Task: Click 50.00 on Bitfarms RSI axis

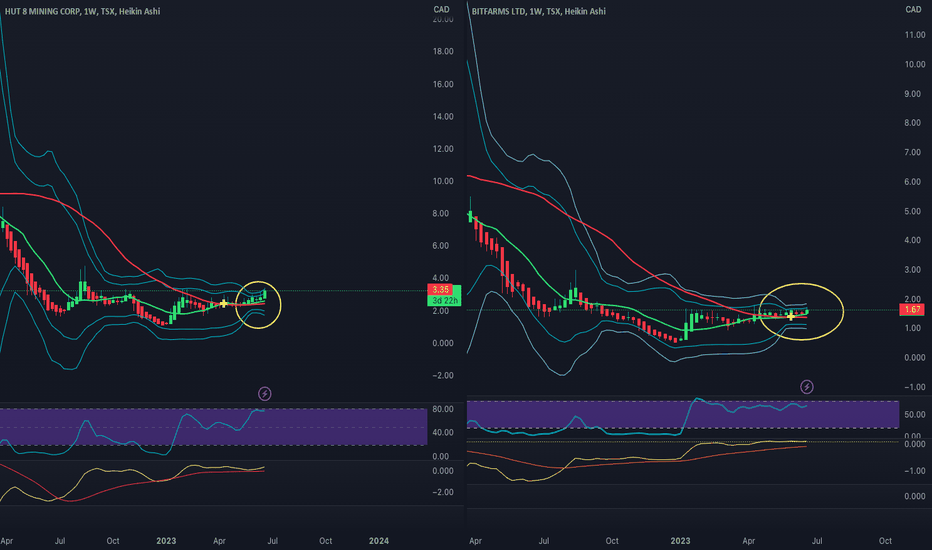Action: [x=915, y=414]
